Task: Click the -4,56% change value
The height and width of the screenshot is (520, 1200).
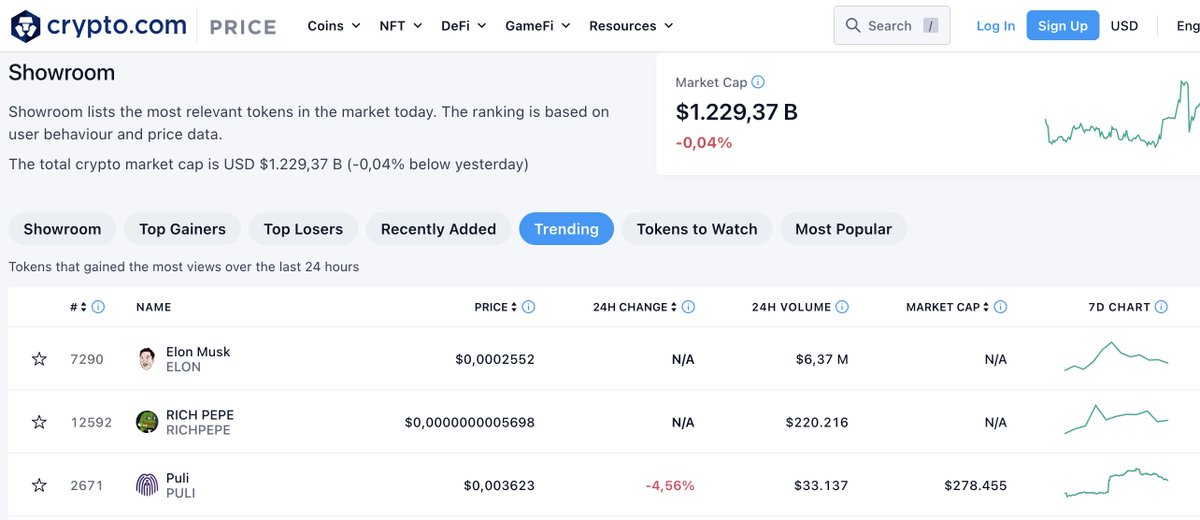Action: tap(668, 485)
